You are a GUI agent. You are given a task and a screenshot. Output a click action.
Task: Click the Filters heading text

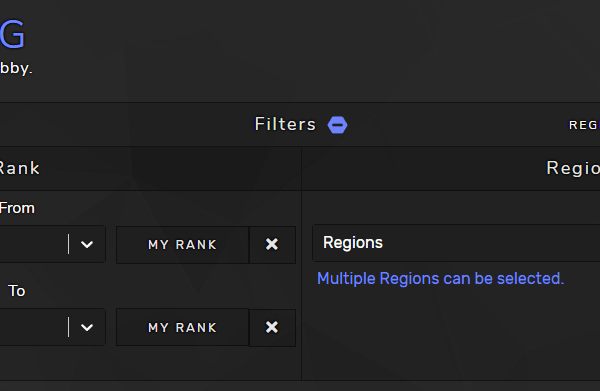click(x=285, y=124)
